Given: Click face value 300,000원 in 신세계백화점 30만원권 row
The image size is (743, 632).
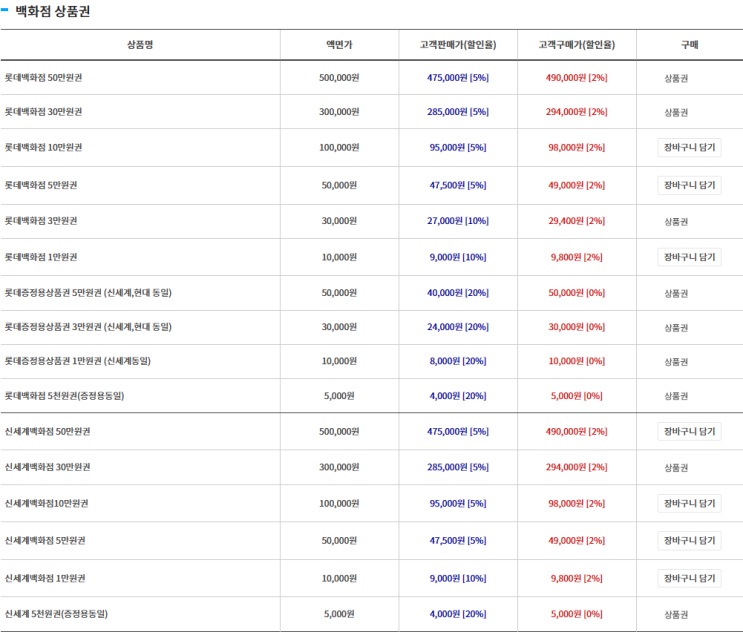Looking at the screenshot, I should [x=339, y=467].
